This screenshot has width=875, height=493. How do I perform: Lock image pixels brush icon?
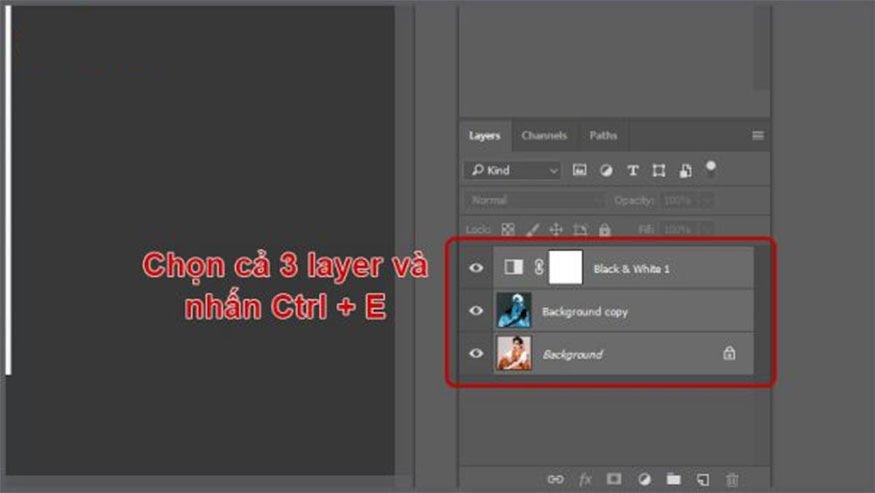tap(532, 229)
